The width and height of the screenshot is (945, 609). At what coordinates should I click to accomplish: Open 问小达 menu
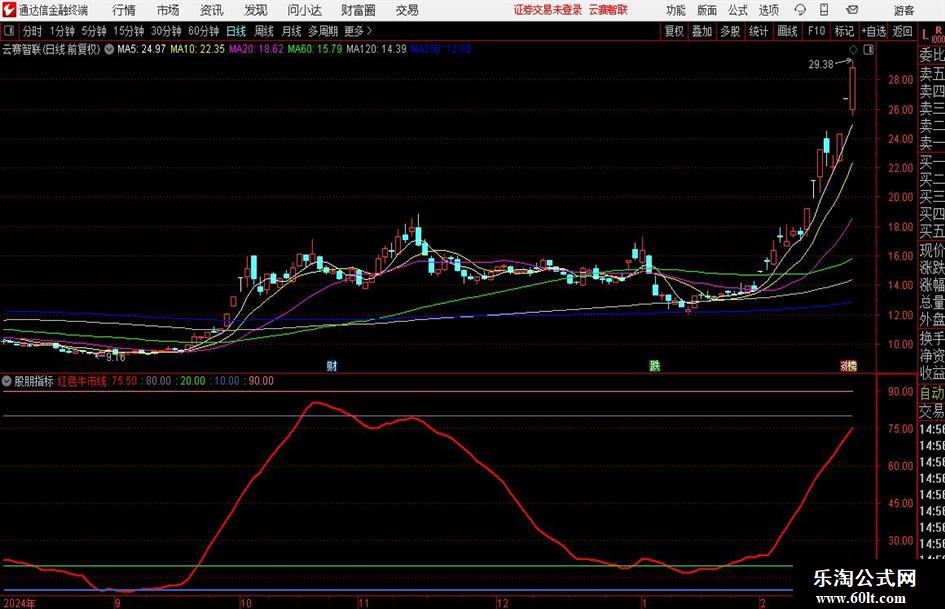(304, 10)
